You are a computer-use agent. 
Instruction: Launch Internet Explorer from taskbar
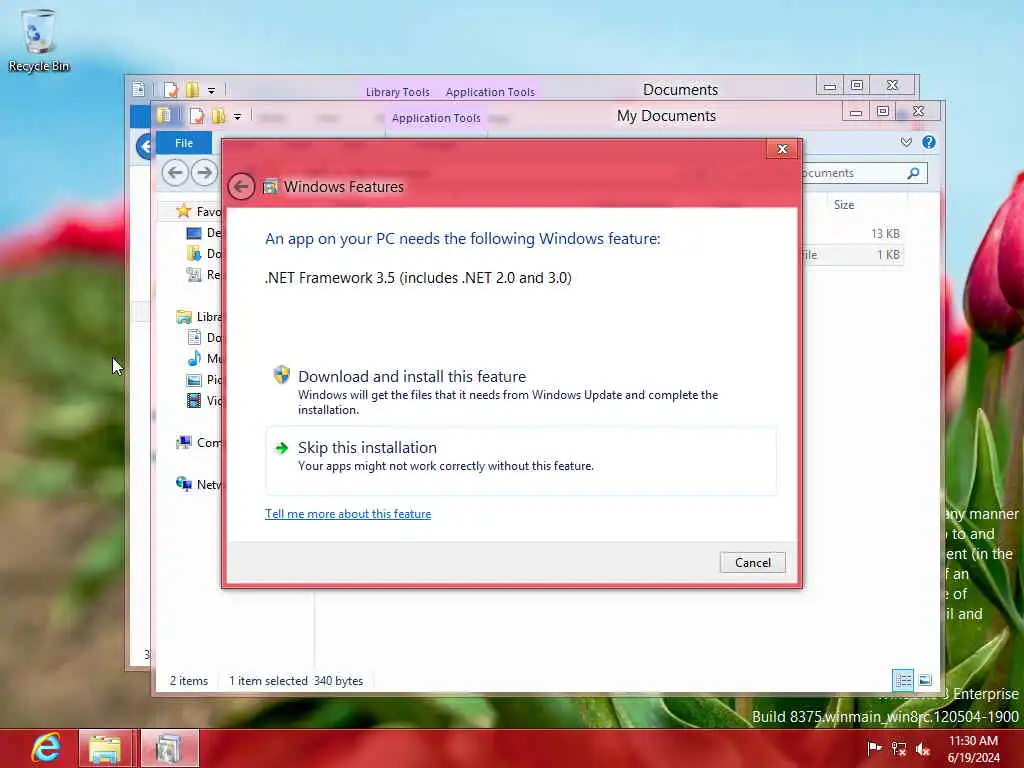point(46,748)
